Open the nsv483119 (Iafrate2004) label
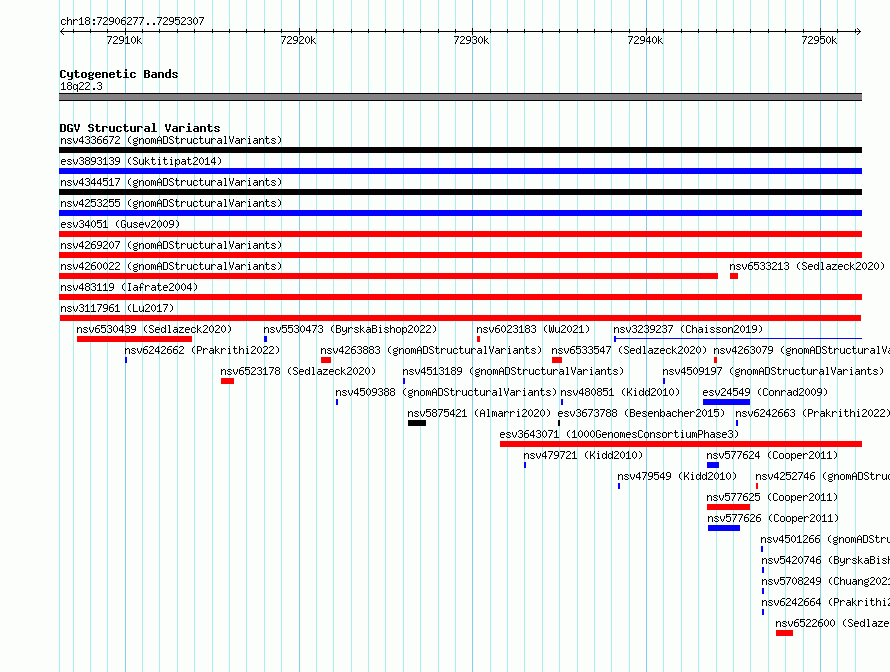The height and width of the screenshot is (672, 890). tap(129, 287)
